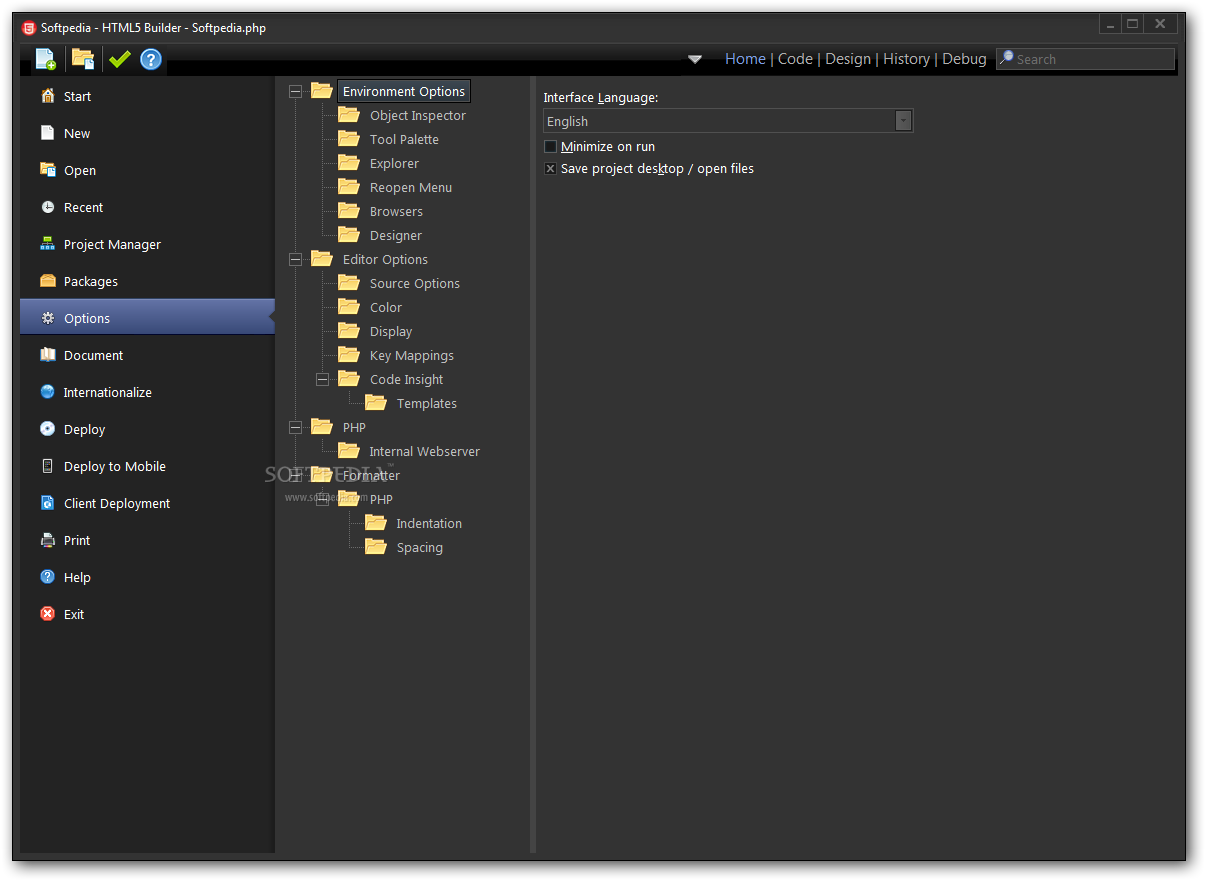
Task: Click the Key Mappings folder icon
Action: click(349, 354)
